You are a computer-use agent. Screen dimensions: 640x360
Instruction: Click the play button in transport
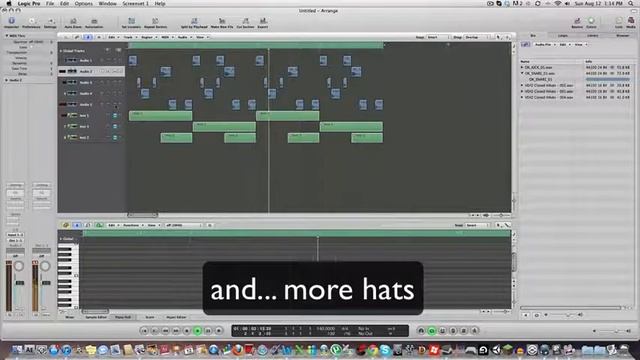(x=197, y=331)
